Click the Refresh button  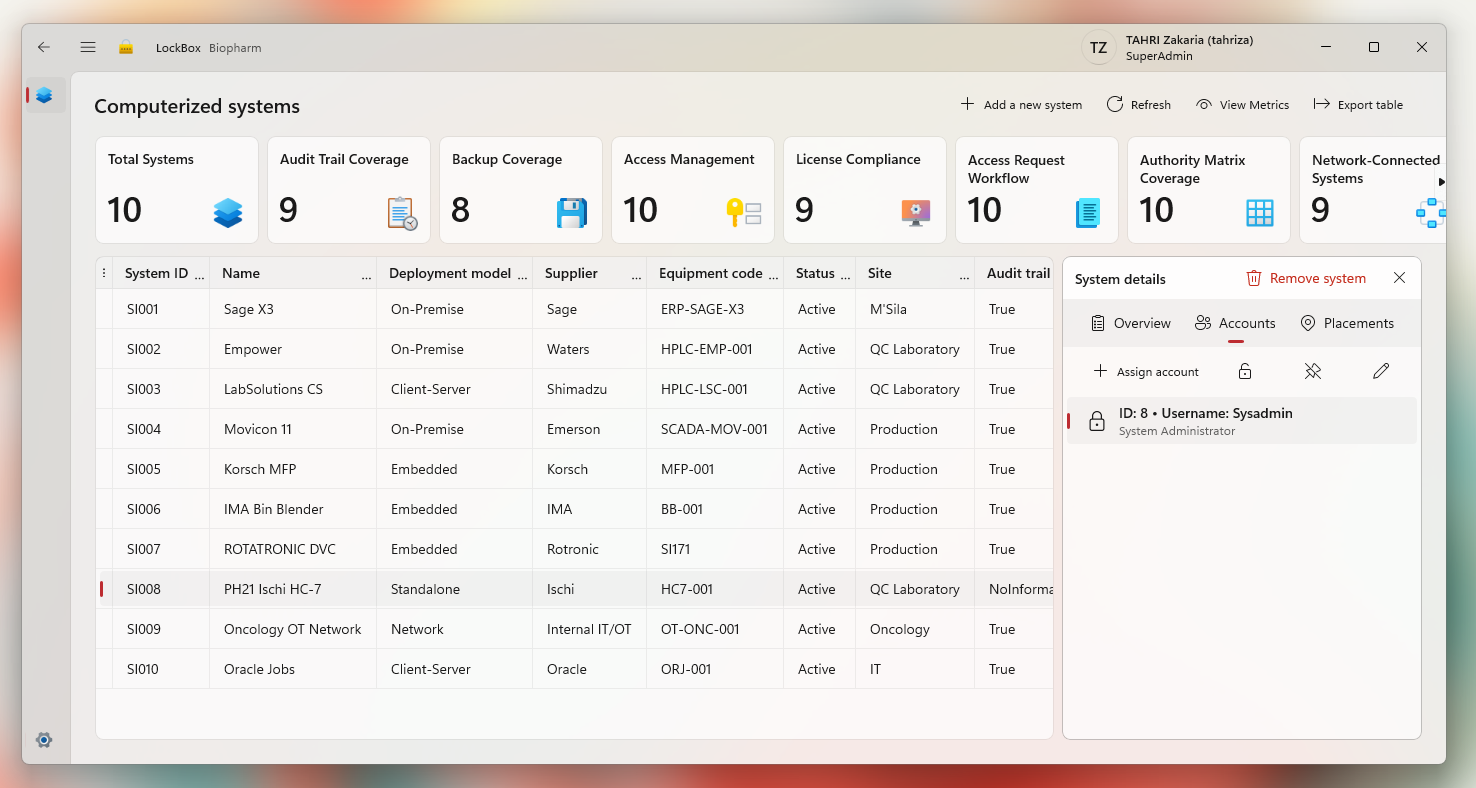[x=1139, y=104]
